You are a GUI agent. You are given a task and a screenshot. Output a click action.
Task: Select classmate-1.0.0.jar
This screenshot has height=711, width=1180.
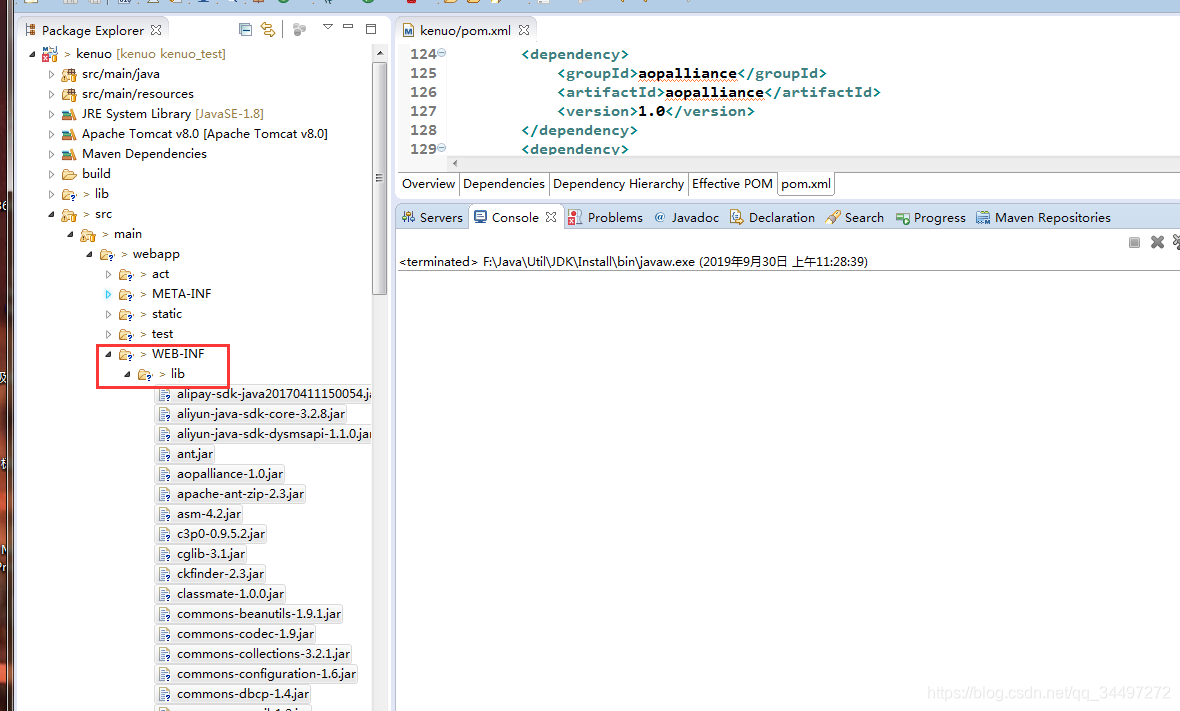click(221, 594)
